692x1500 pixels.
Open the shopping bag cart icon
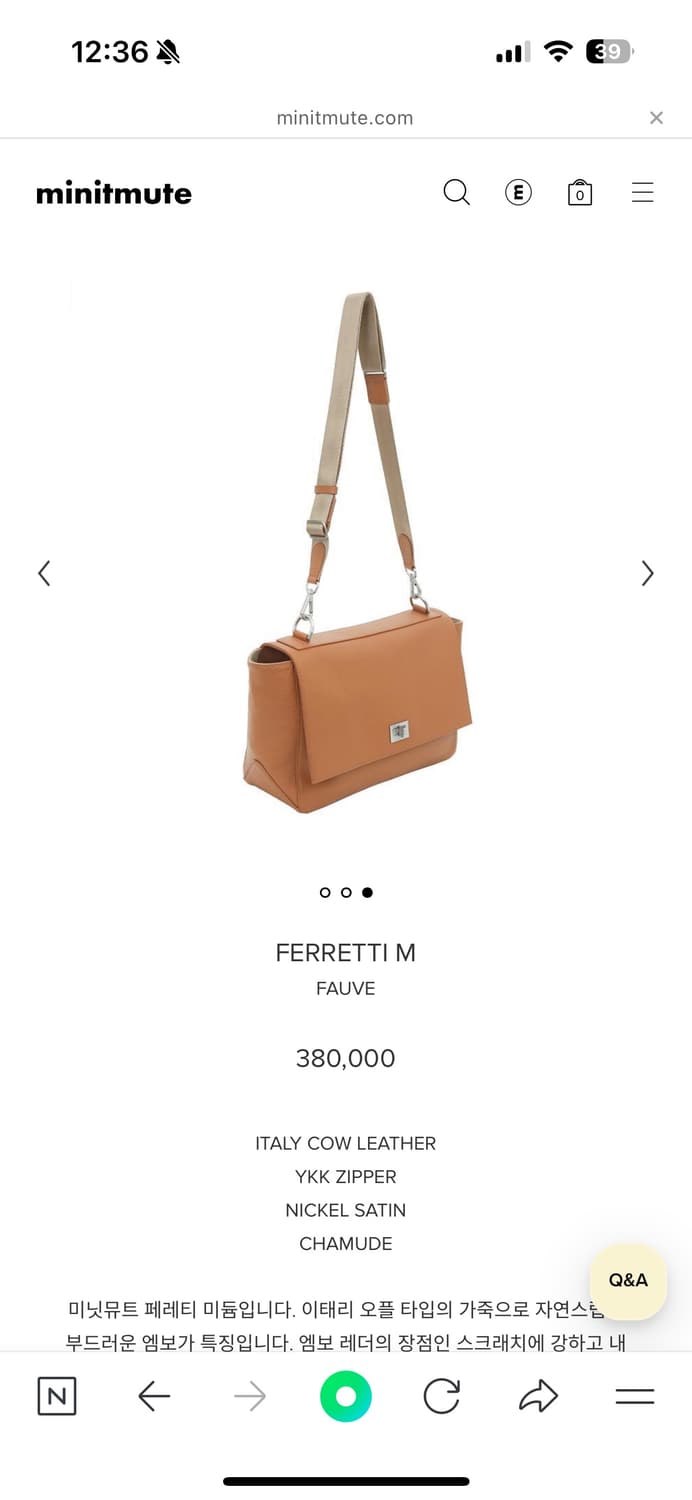[x=580, y=192]
